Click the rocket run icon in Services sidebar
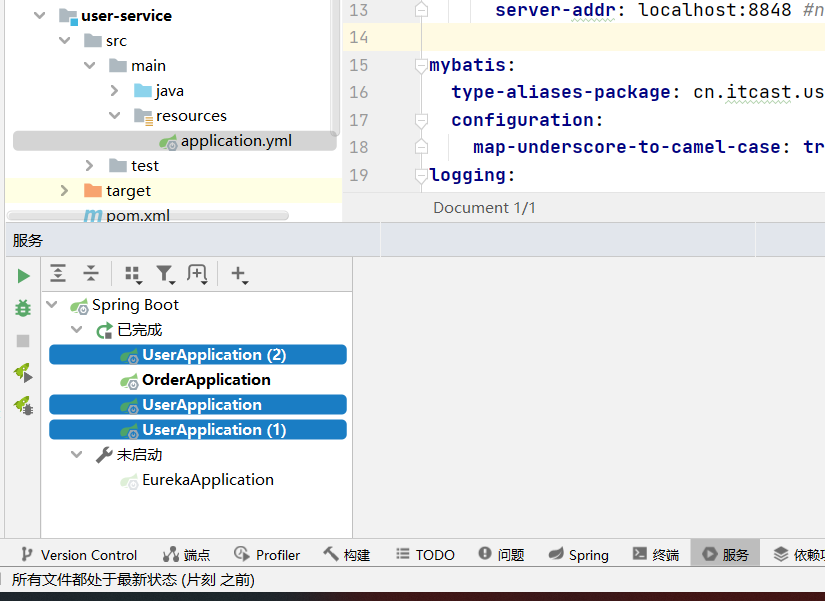Screen dimensions: 825x601 [24, 374]
